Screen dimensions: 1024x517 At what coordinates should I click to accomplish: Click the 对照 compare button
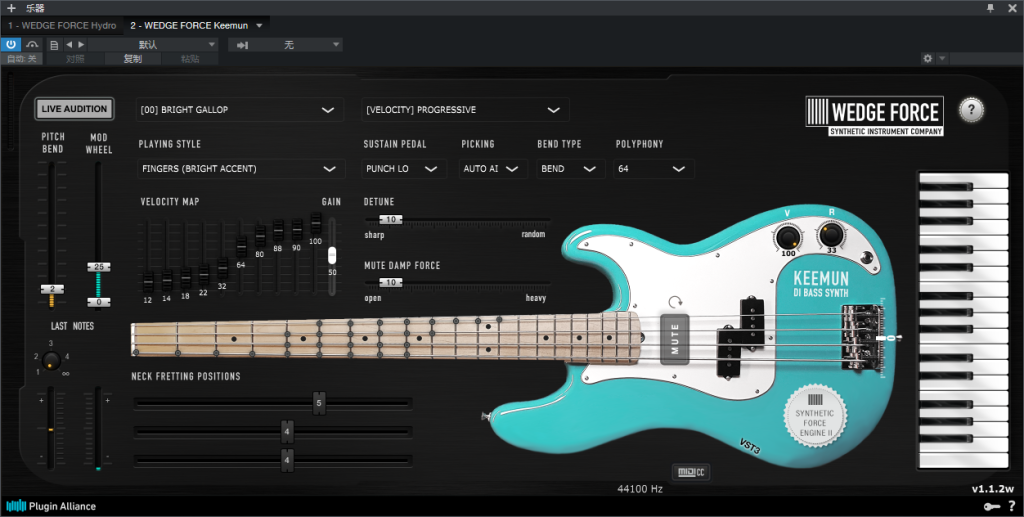pos(75,59)
